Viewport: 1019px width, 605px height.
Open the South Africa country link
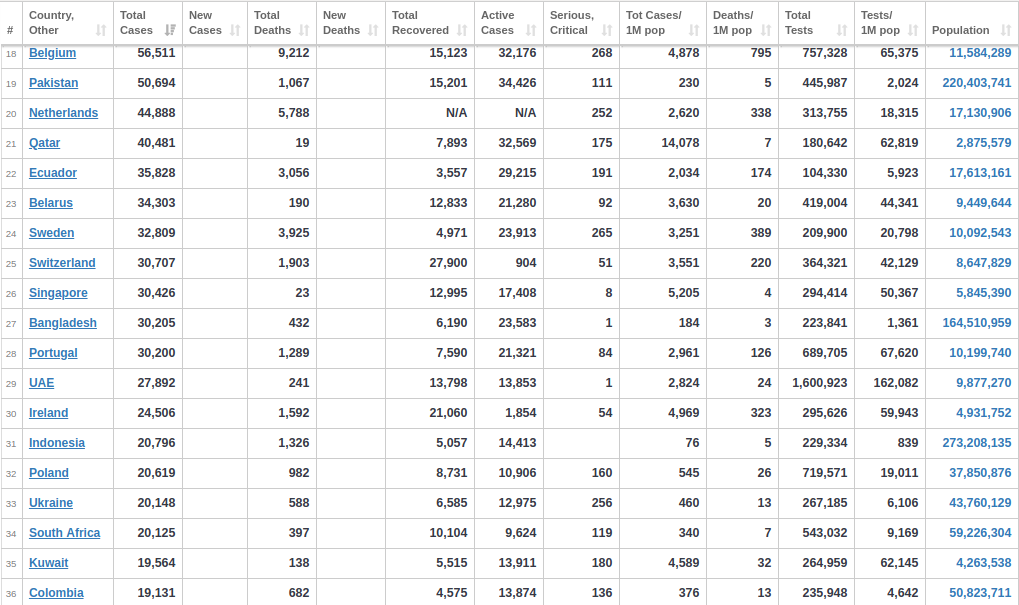[x=65, y=533]
